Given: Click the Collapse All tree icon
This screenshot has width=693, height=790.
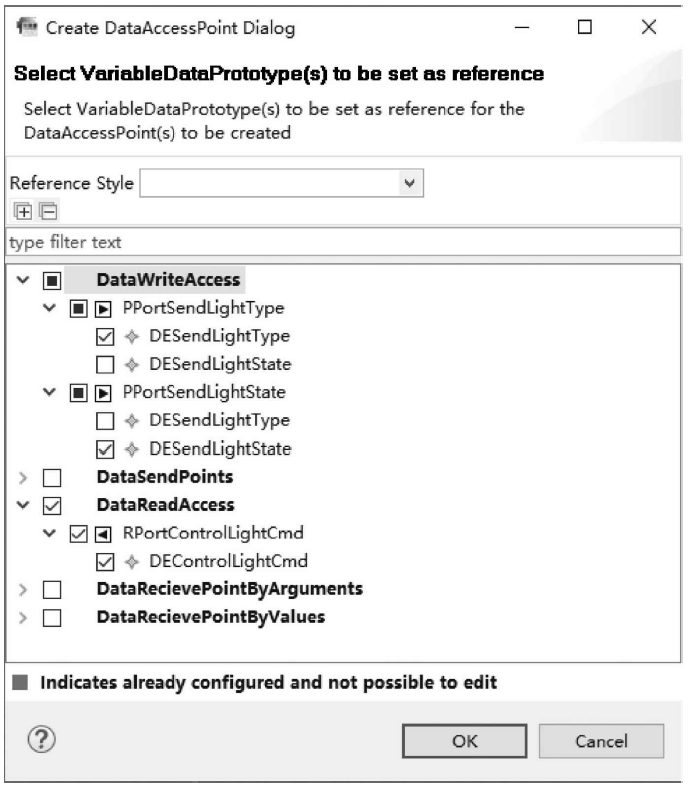Looking at the screenshot, I should pos(48,211).
